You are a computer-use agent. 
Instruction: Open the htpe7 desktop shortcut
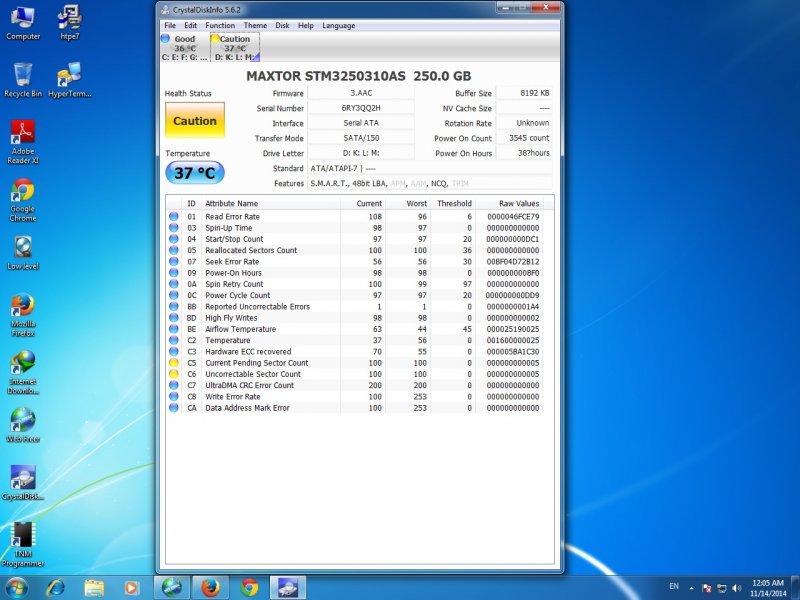pos(69,23)
